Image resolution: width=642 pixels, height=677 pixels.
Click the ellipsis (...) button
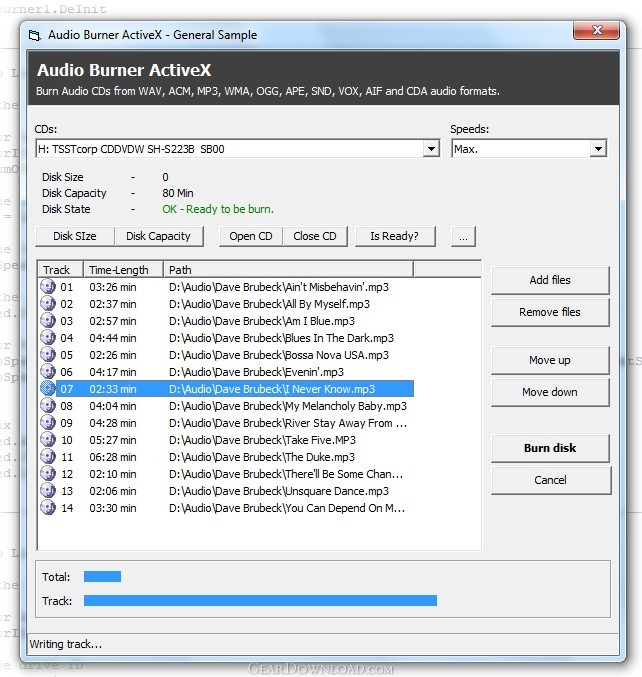(463, 236)
